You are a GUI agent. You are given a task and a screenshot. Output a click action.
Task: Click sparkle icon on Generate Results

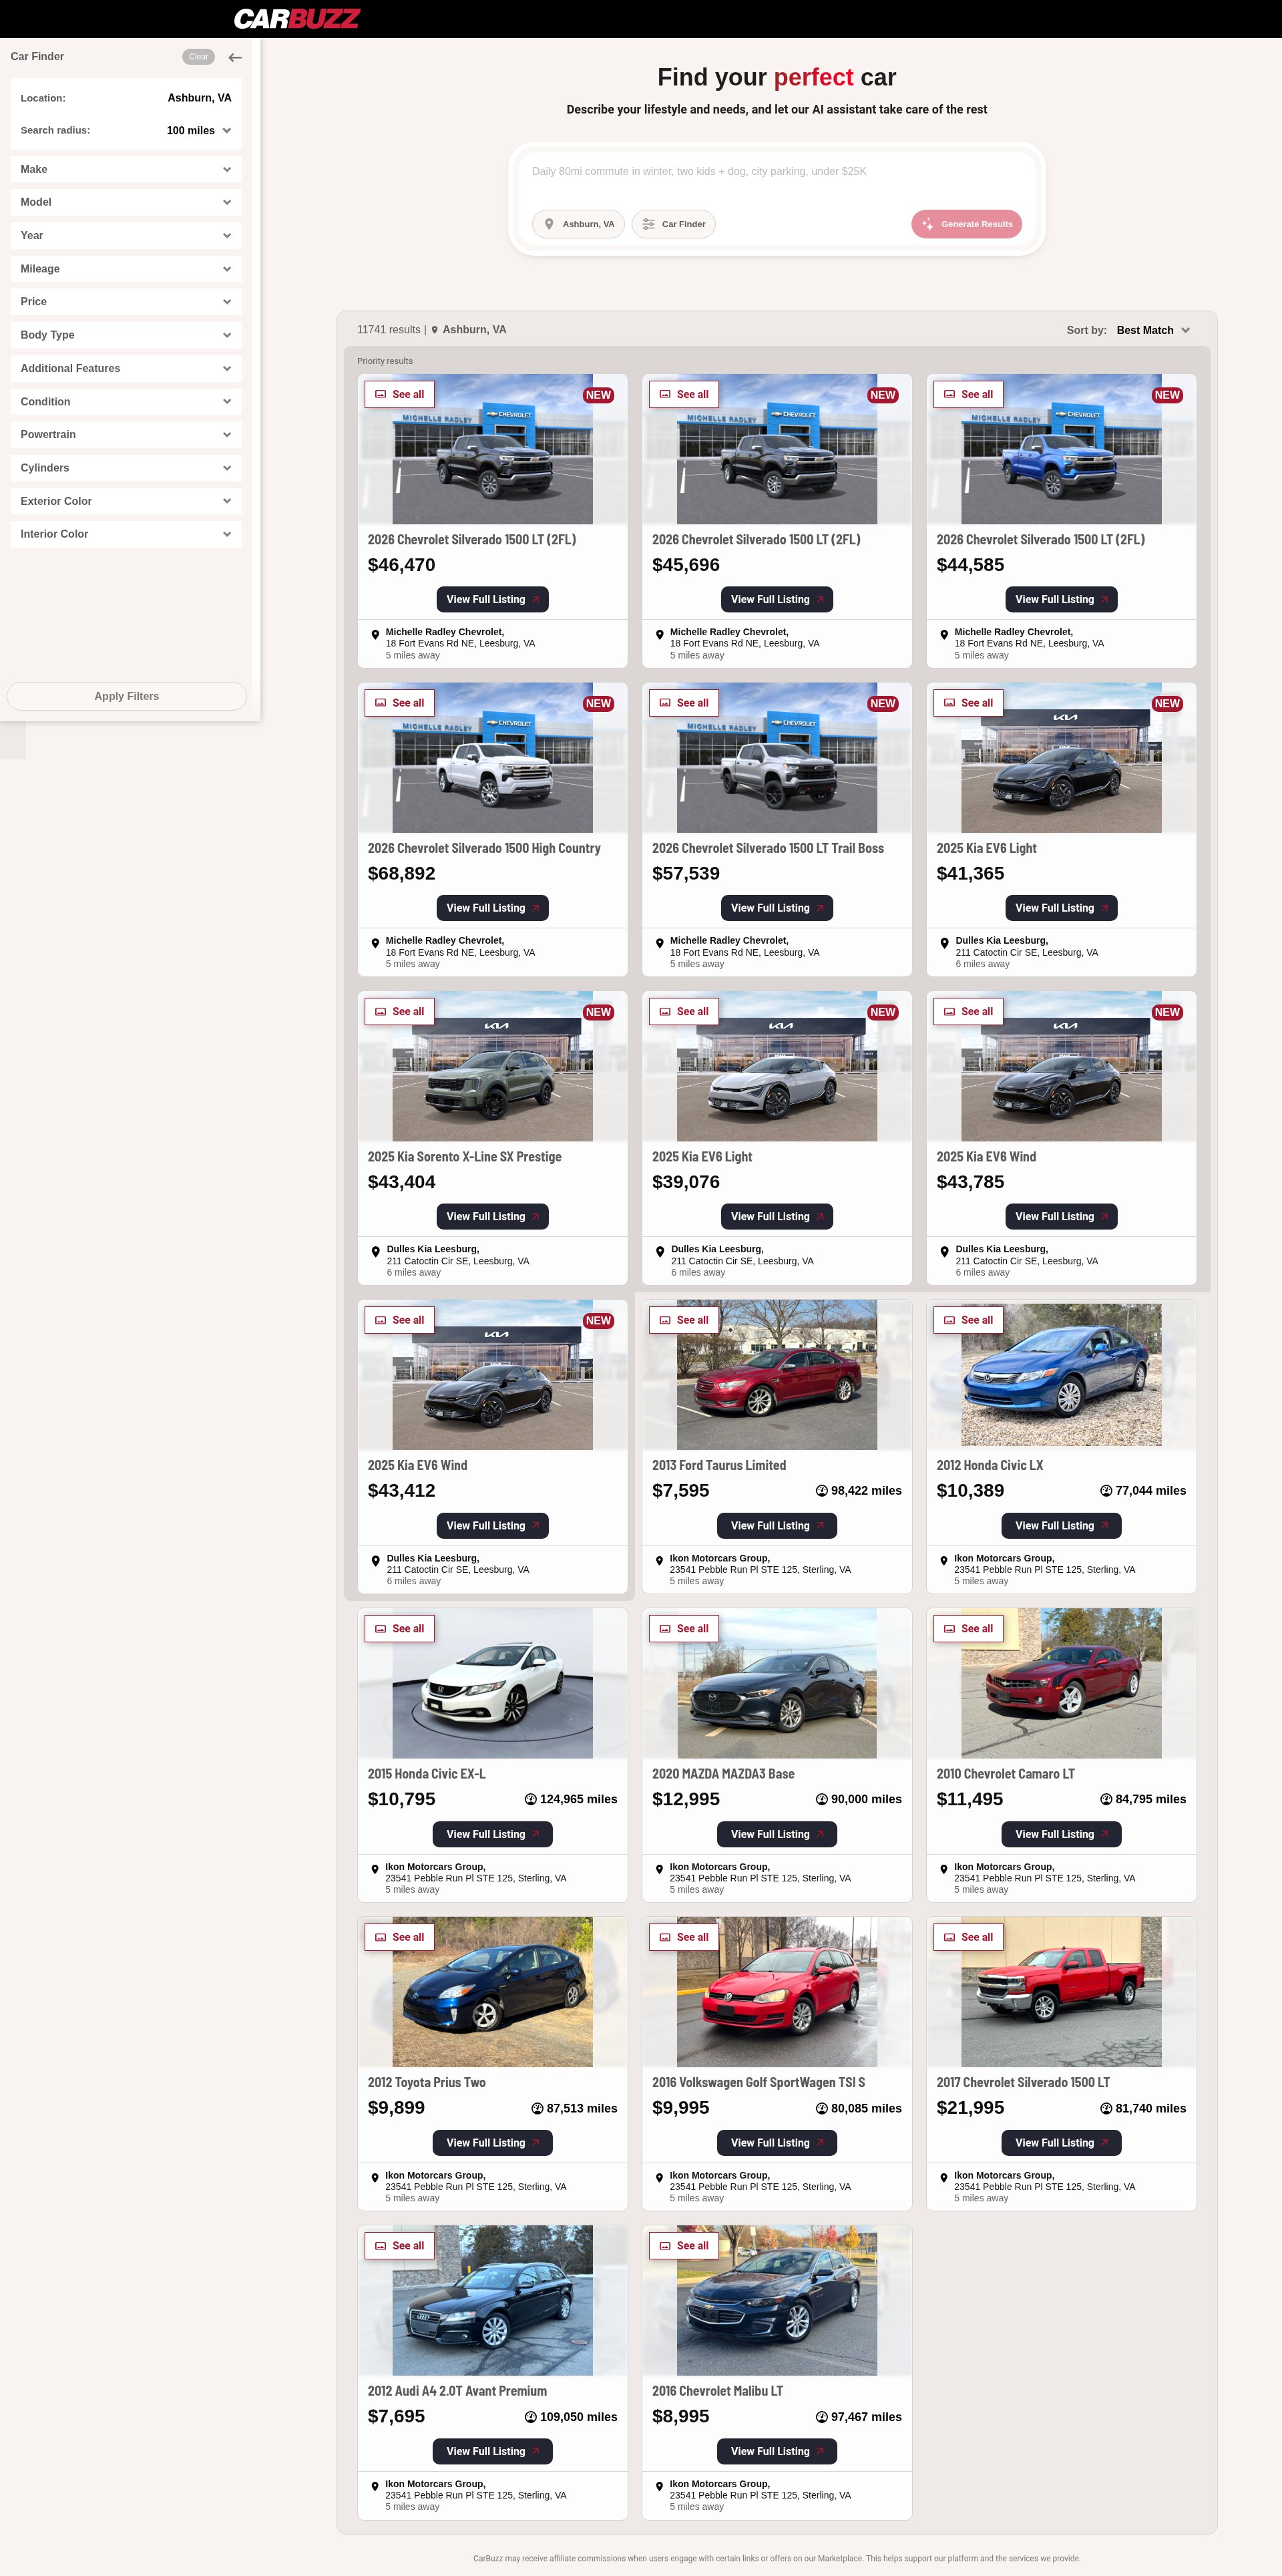click(x=927, y=224)
